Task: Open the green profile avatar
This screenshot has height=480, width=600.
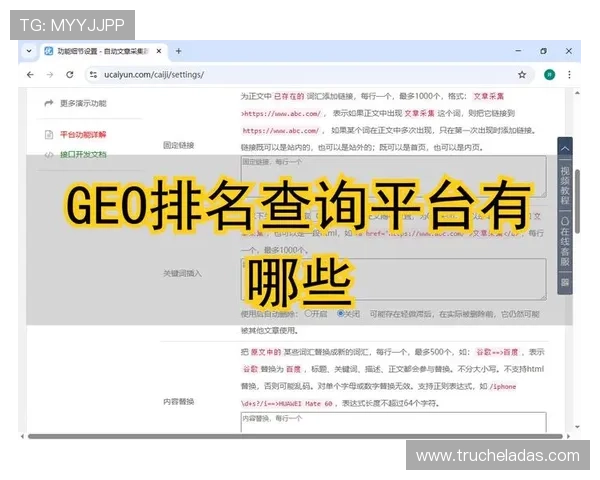Action: [549, 75]
